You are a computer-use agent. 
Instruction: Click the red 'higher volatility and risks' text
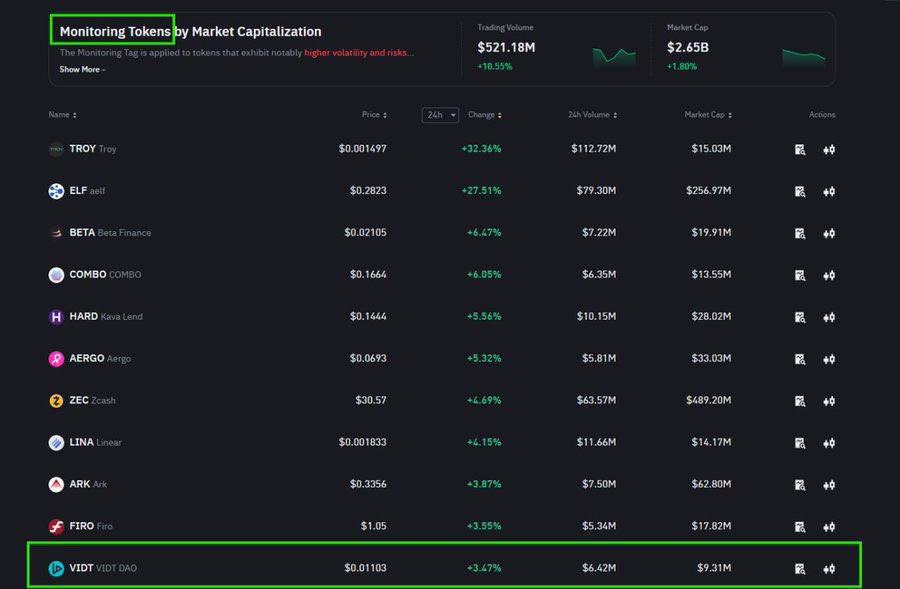pos(358,53)
